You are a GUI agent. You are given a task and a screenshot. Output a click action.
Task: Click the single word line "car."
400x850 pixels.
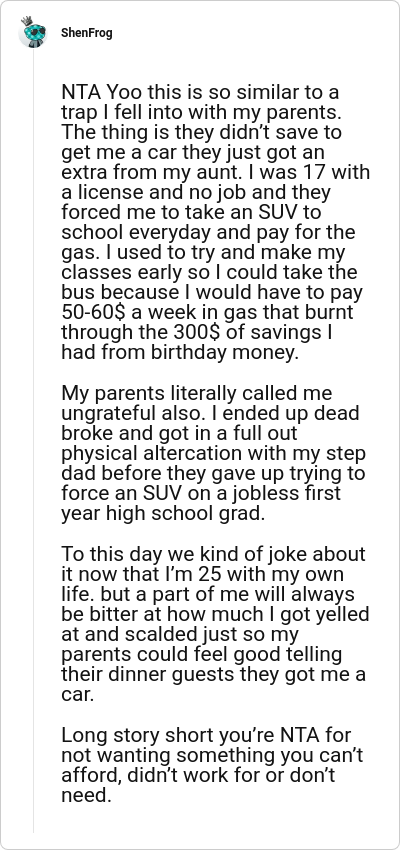pos(78,696)
